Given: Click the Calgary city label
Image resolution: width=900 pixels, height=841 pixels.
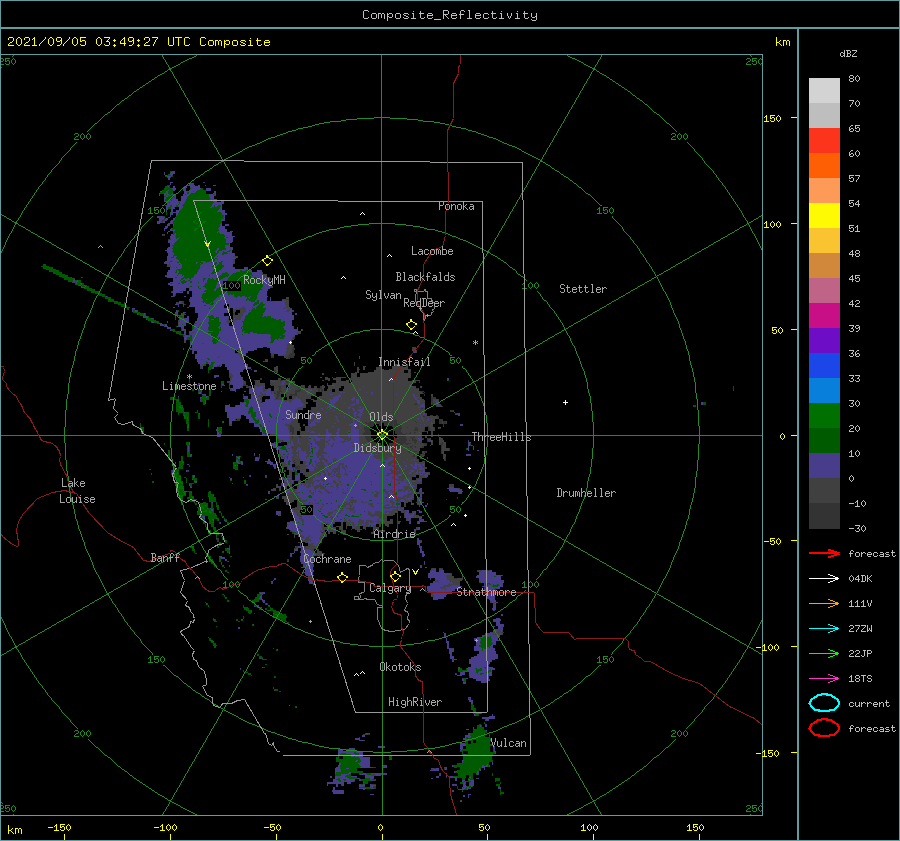Looking at the screenshot, I should [390, 588].
